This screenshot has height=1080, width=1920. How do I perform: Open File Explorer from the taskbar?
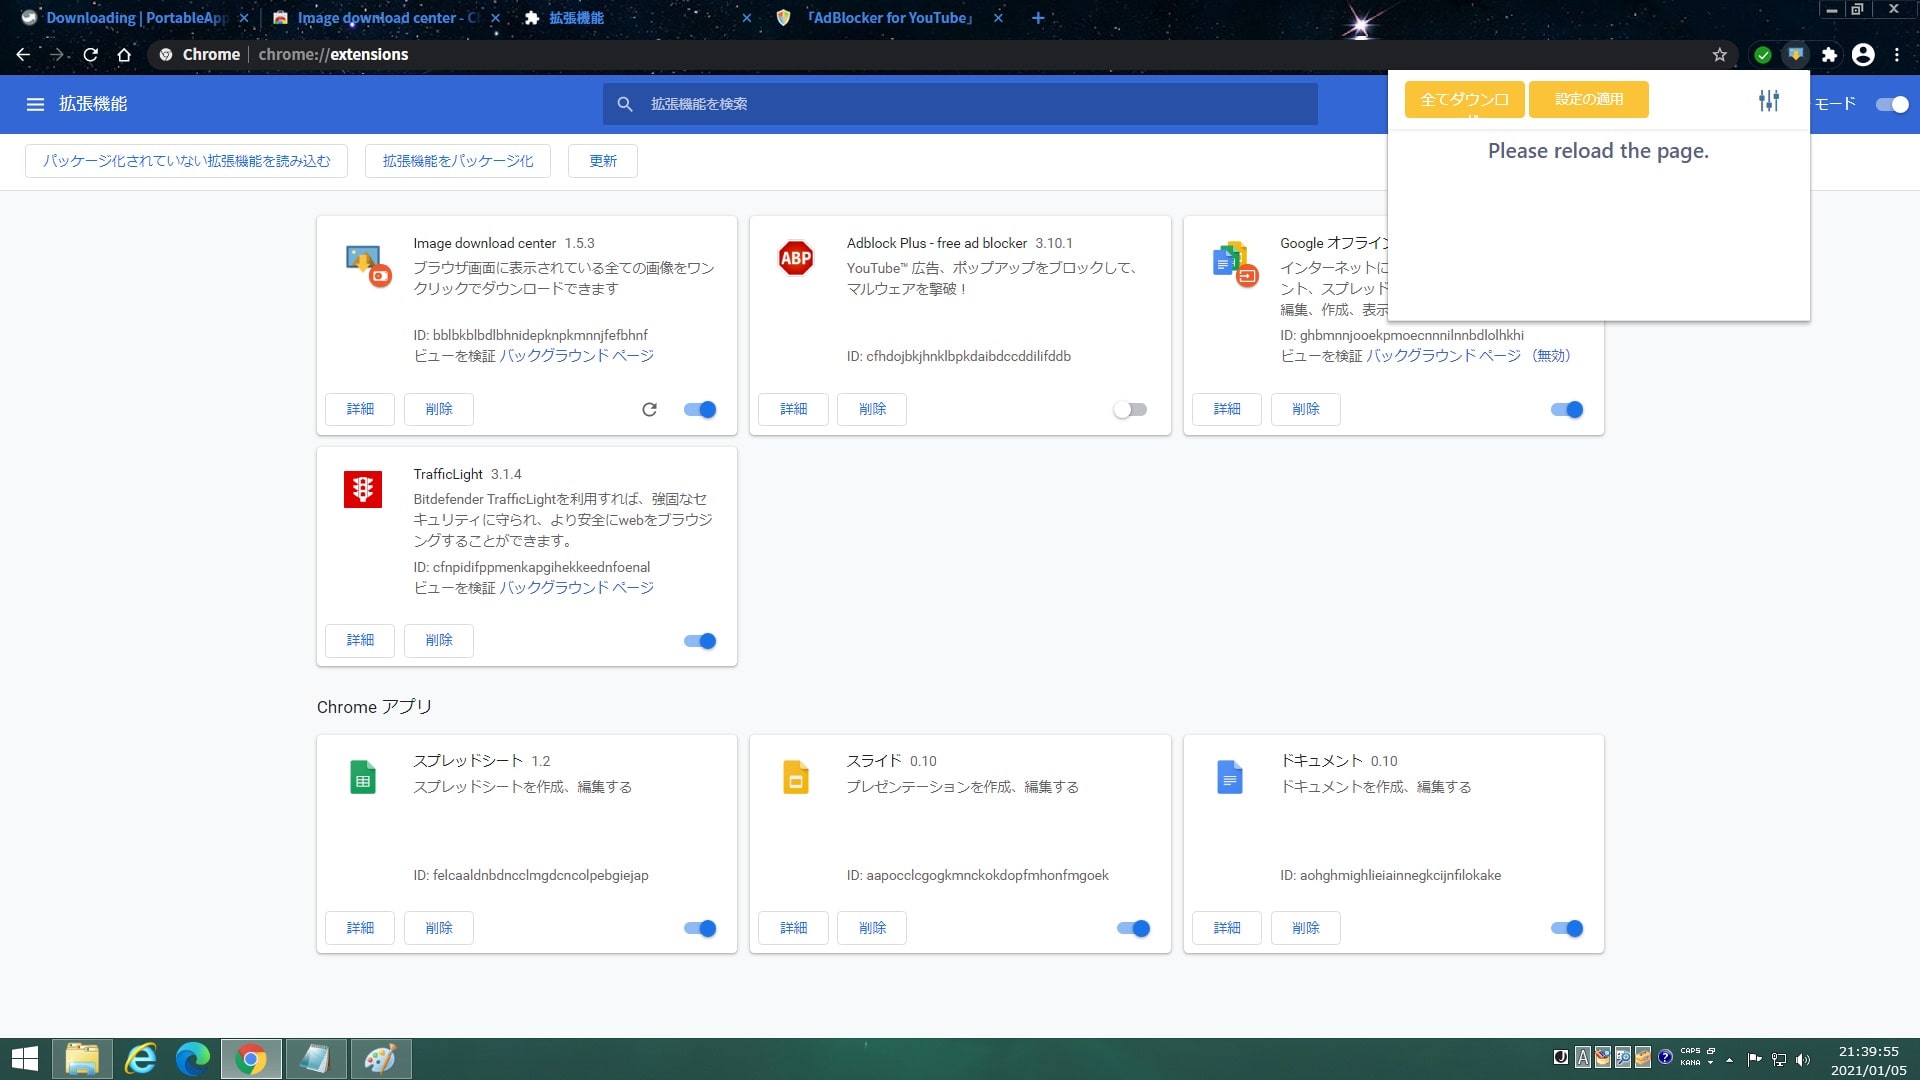[82, 1059]
